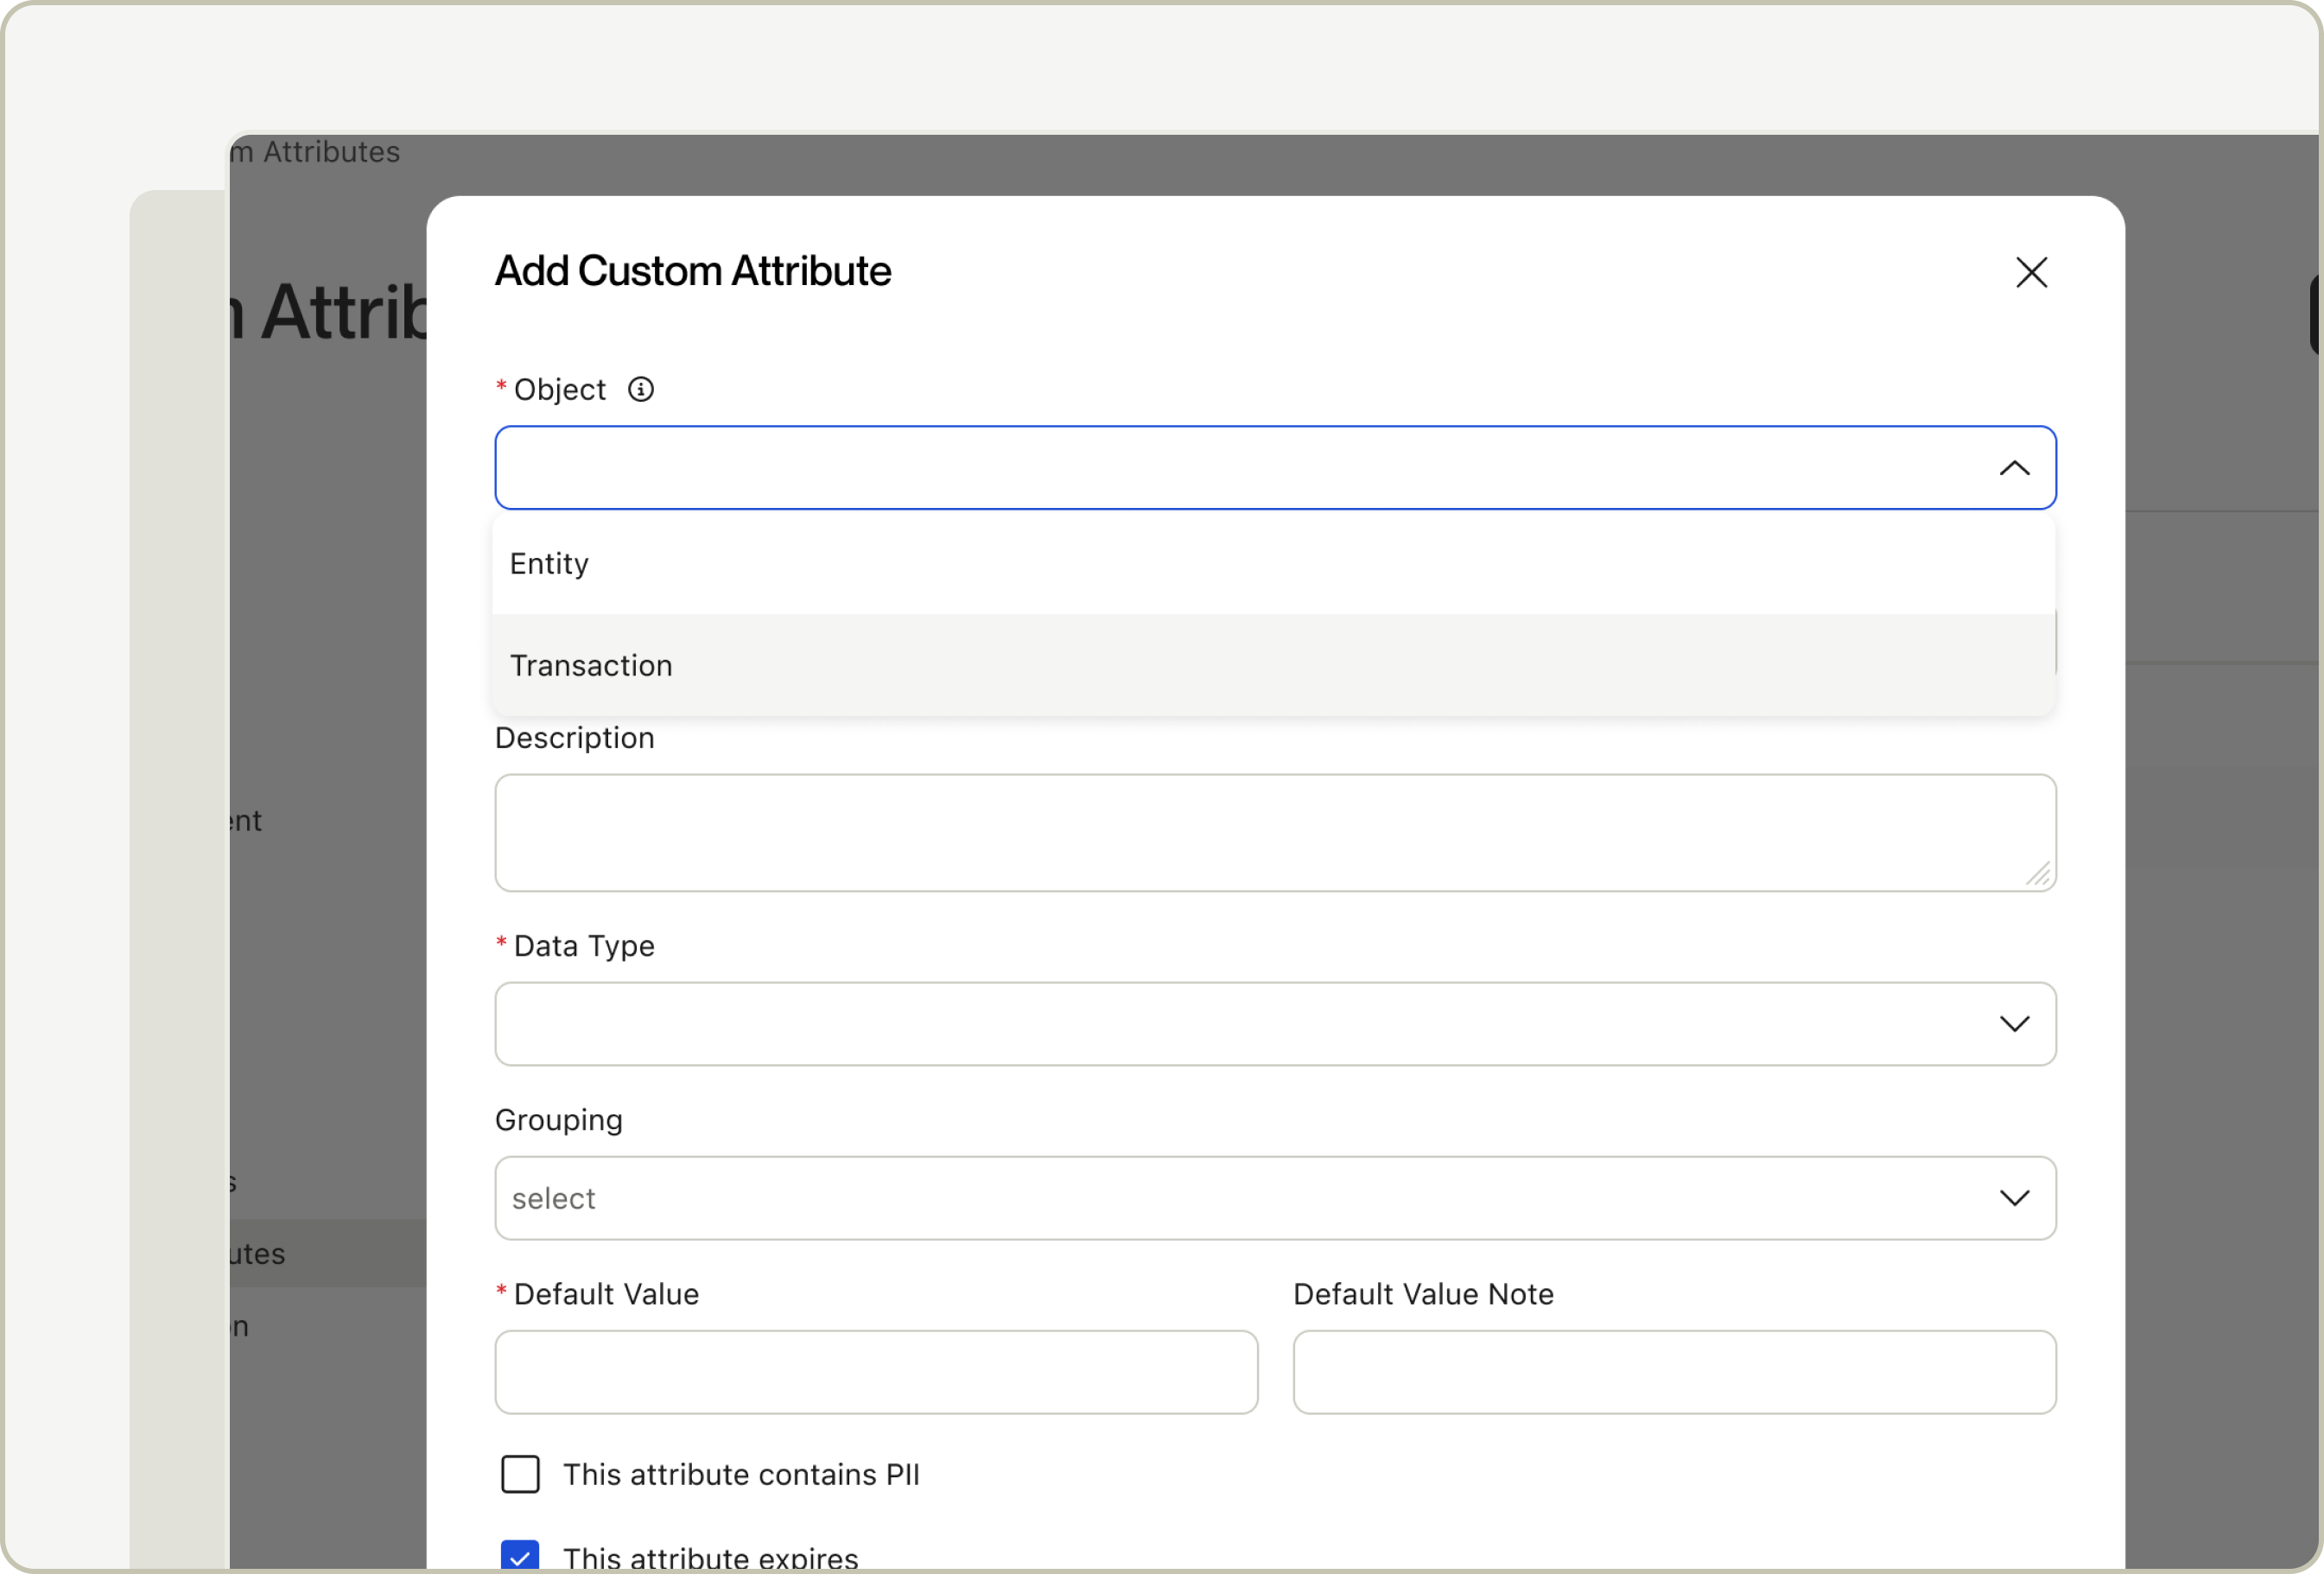2324x1574 pixels.
Task: Focus the Default Value input field
Action: click(x=875, y=1371)
